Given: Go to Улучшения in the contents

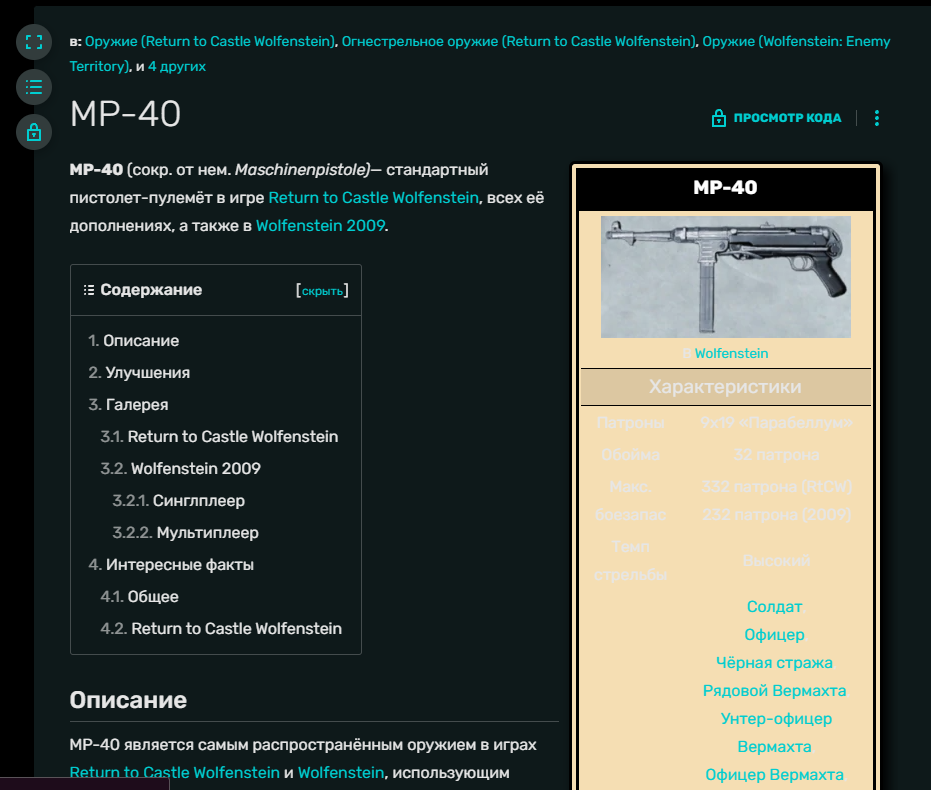Looking at the screenshot, I should pos(147,373).
